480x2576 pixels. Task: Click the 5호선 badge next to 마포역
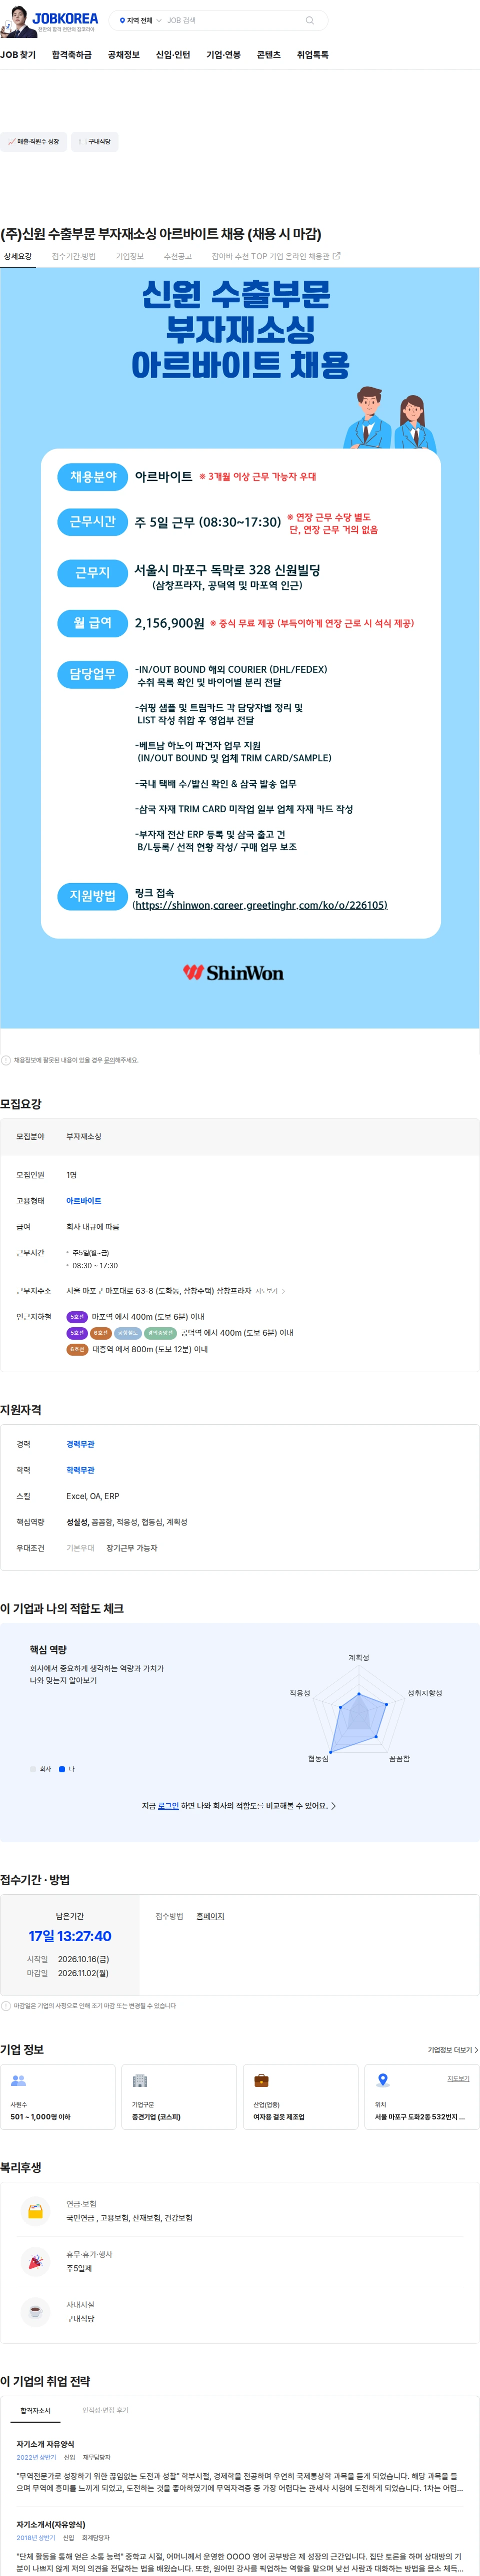click(77, 1317)
